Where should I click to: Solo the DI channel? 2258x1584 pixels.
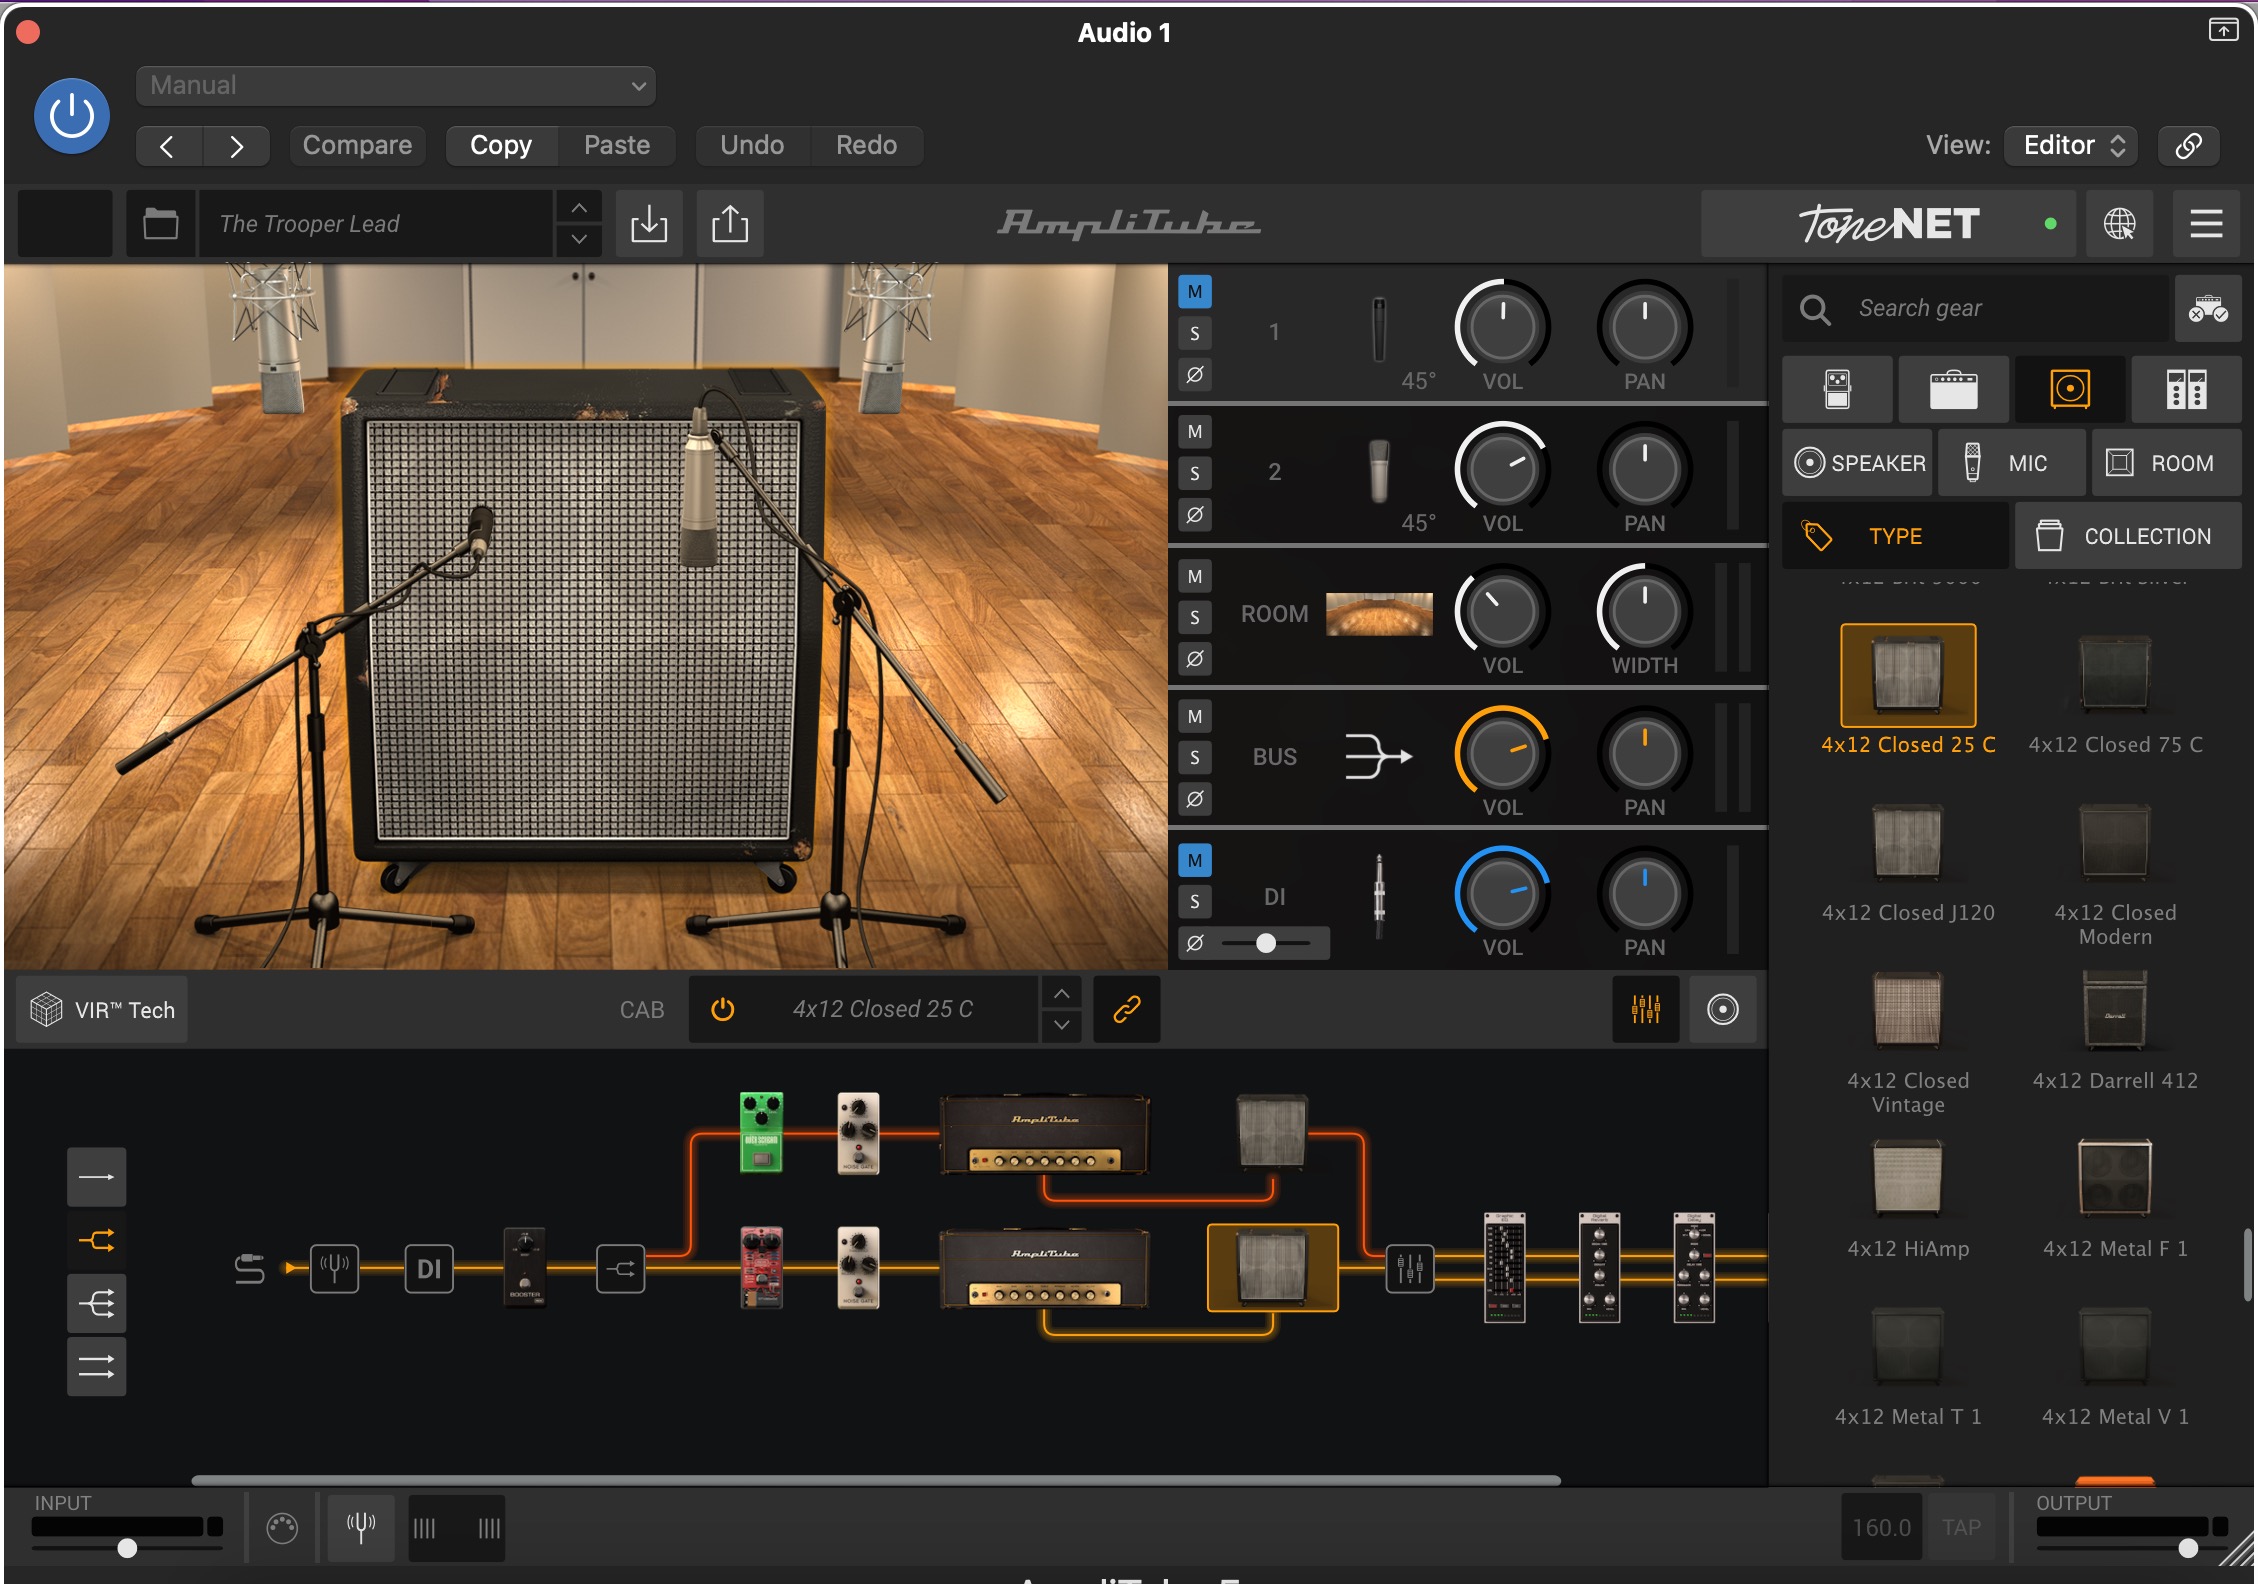[1195, 902]
